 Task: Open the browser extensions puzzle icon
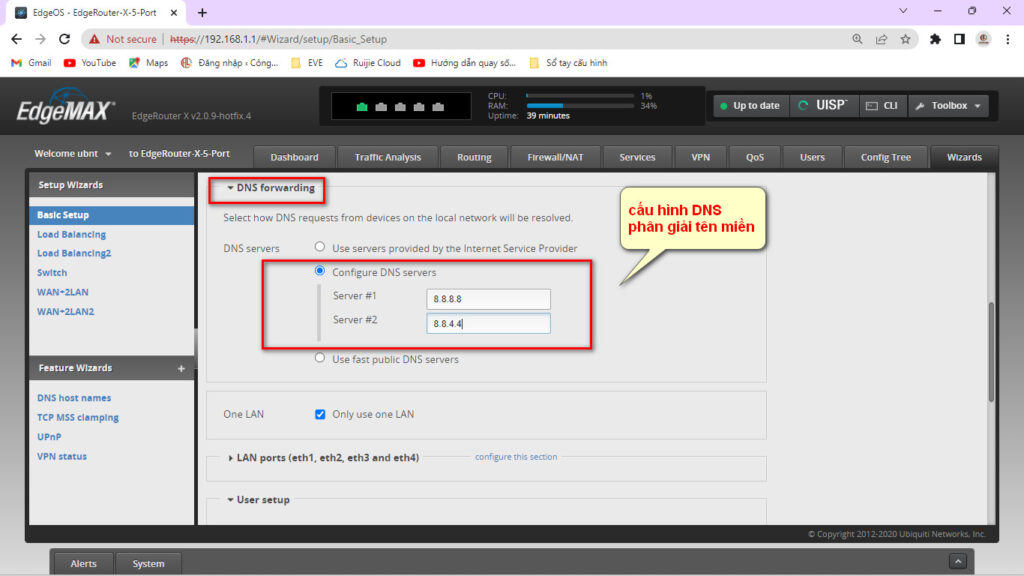click(x=935, y=39)
